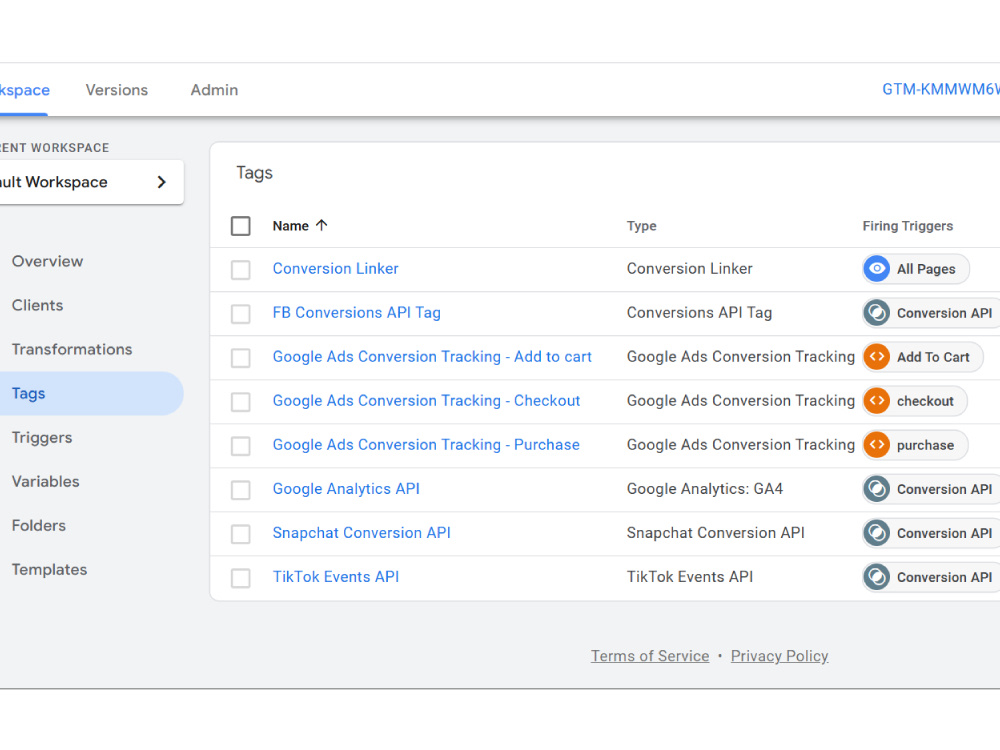Check the Snapchat Conversion API checkbox
Image resolution: width=1000 pixels, height=750 pixels.
(x=240, y=534)
